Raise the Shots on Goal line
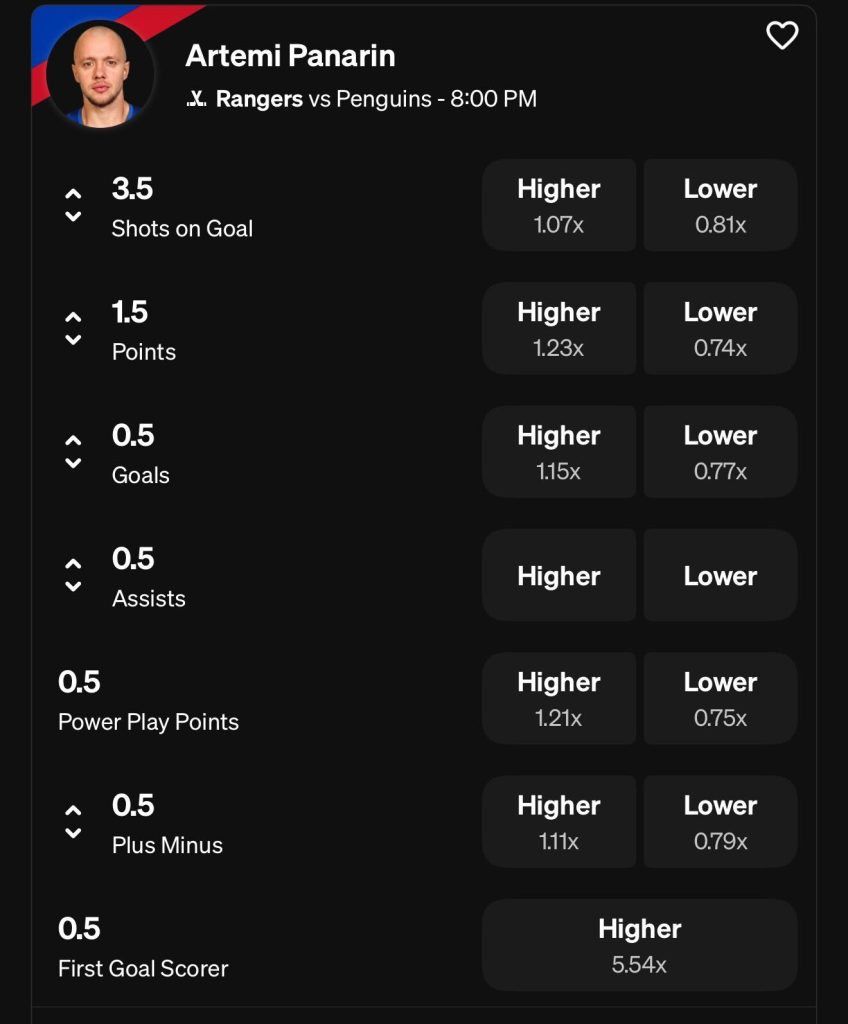 (73, 194)
